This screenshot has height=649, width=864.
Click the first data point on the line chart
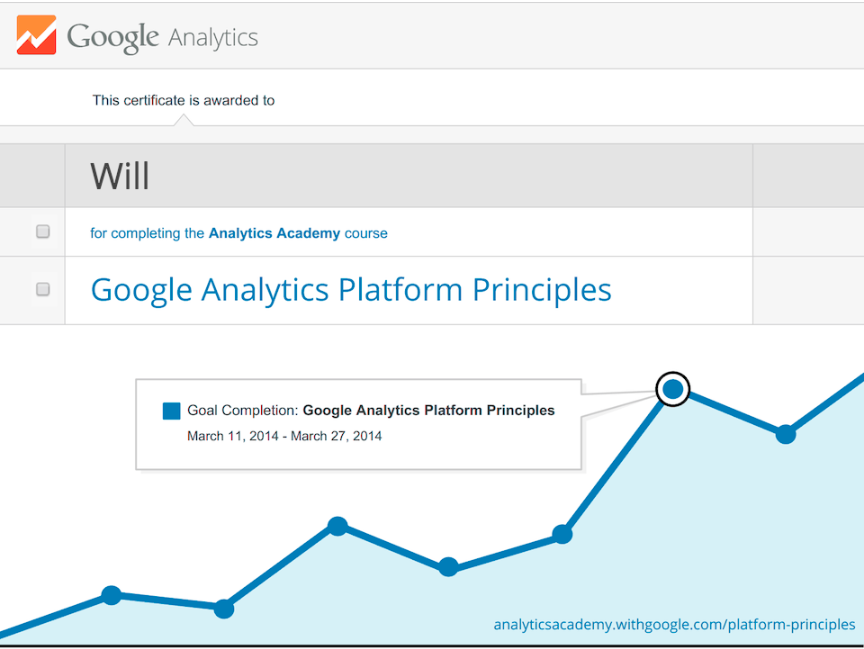(x=111, y=595)
